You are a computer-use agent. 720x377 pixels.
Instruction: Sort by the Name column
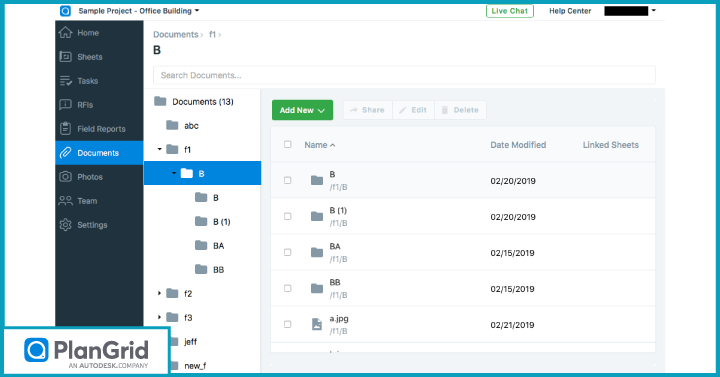point(320,145)
